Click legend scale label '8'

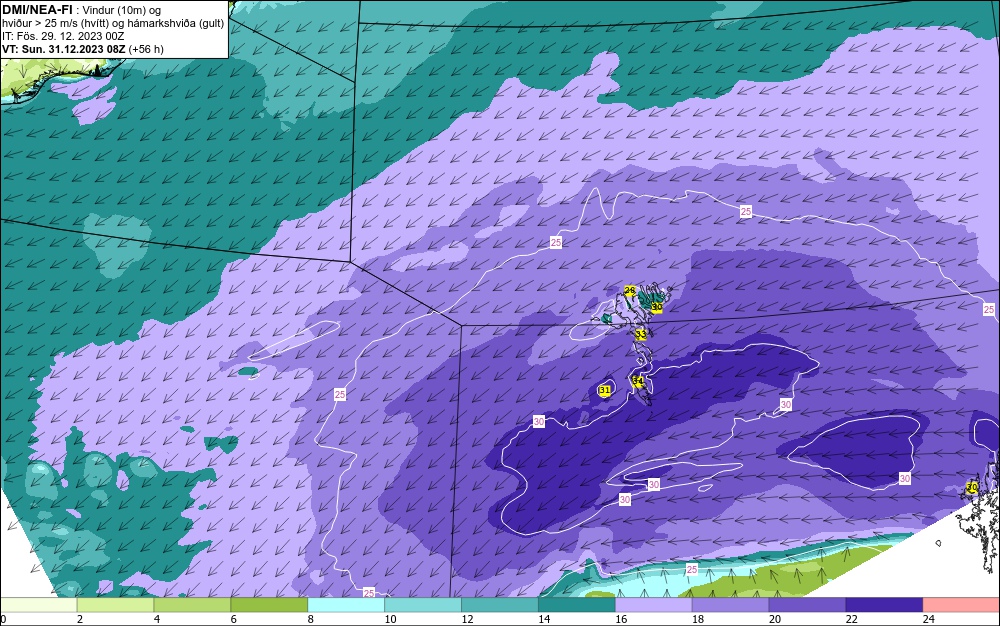click(311, 619)
